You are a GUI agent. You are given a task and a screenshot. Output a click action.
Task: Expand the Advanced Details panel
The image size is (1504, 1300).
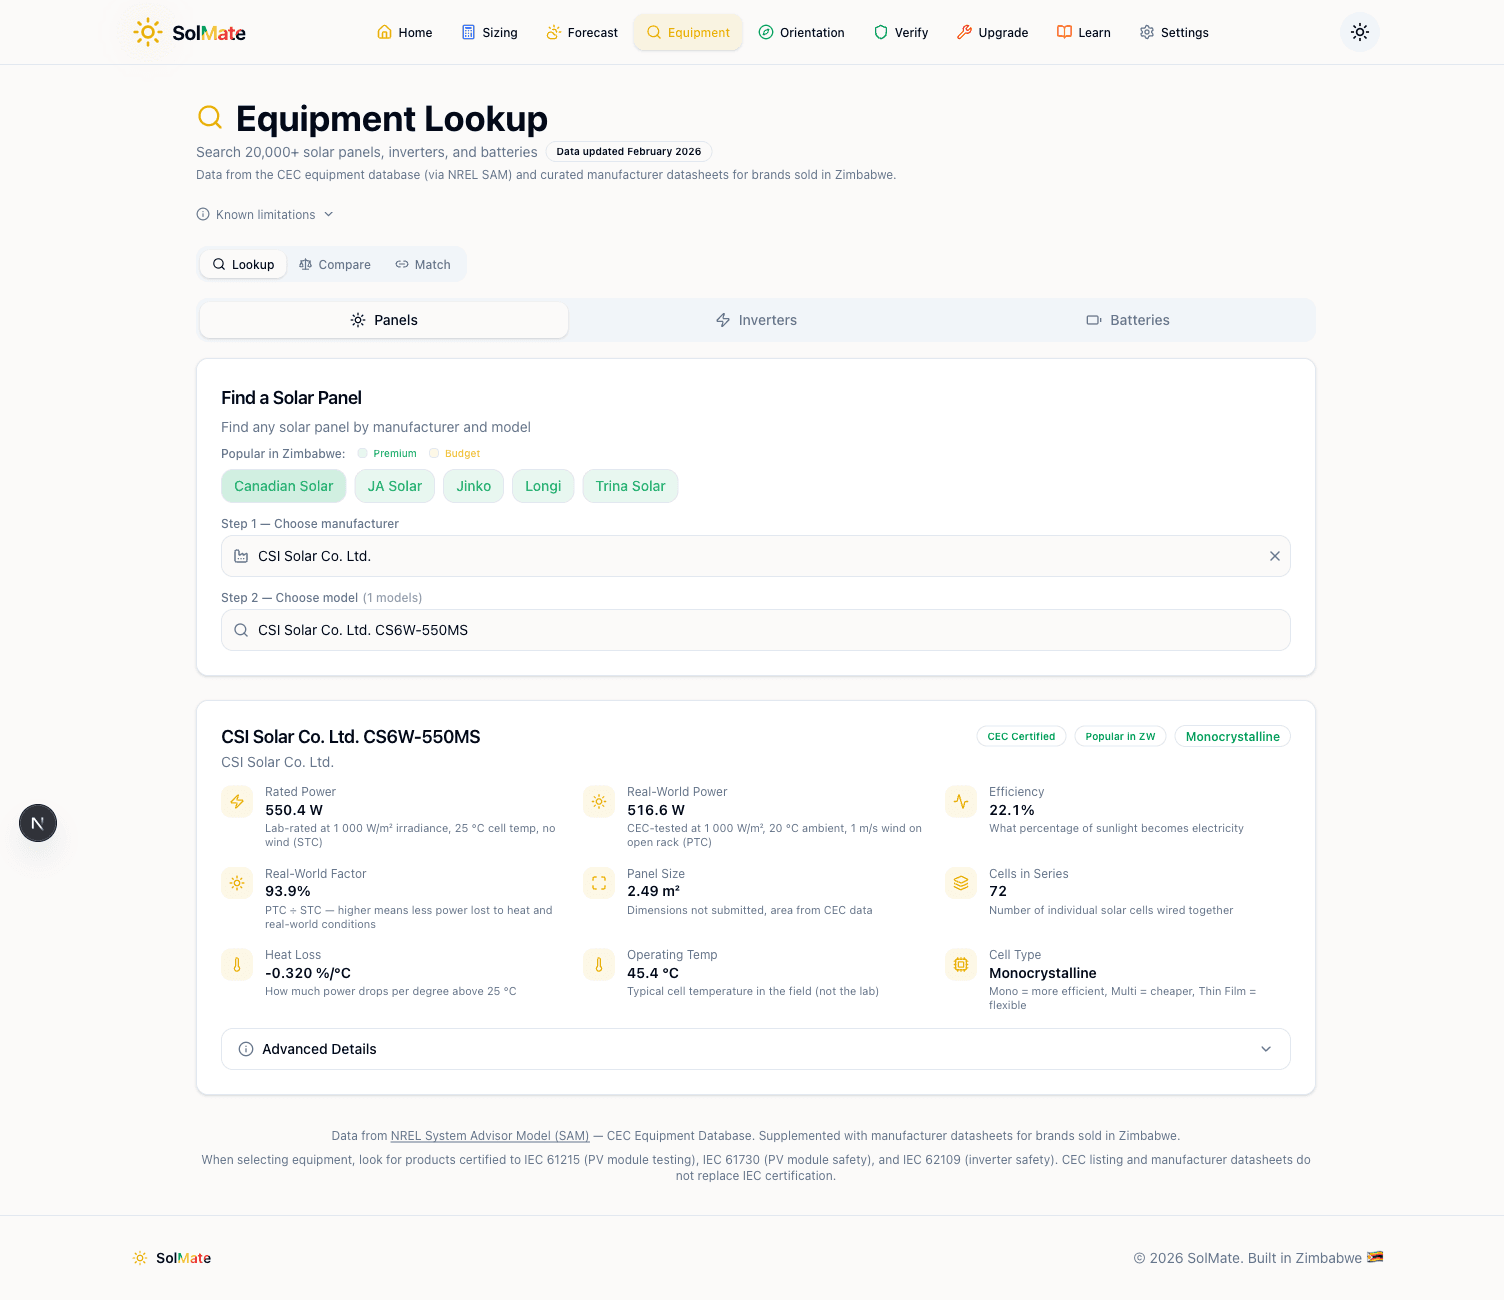point(755,1049)
